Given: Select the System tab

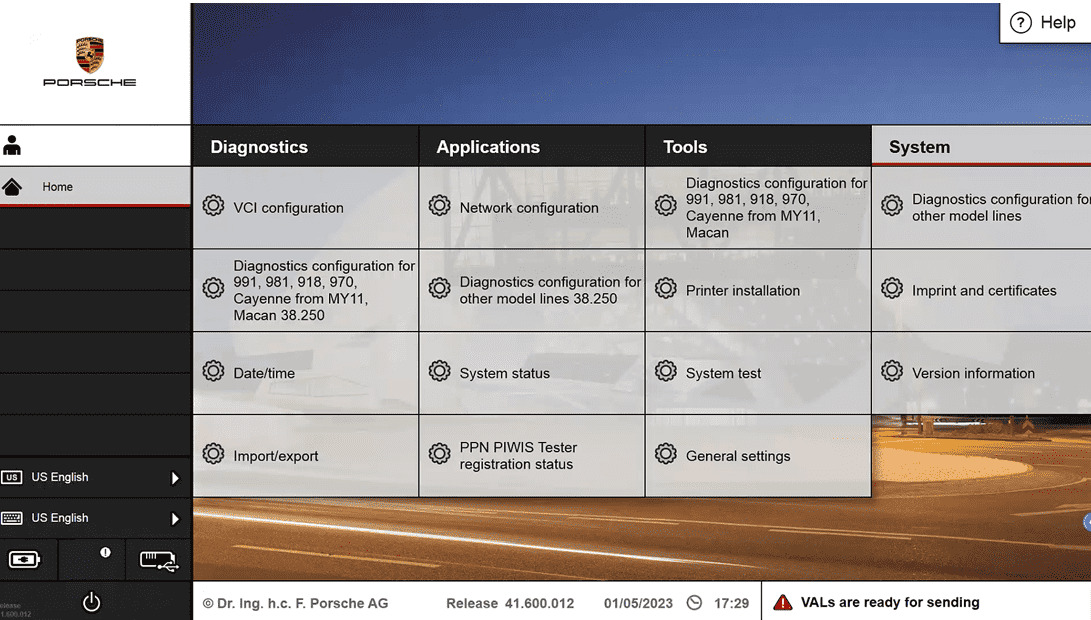Looking at the screenshot, I should pos(981,146).
